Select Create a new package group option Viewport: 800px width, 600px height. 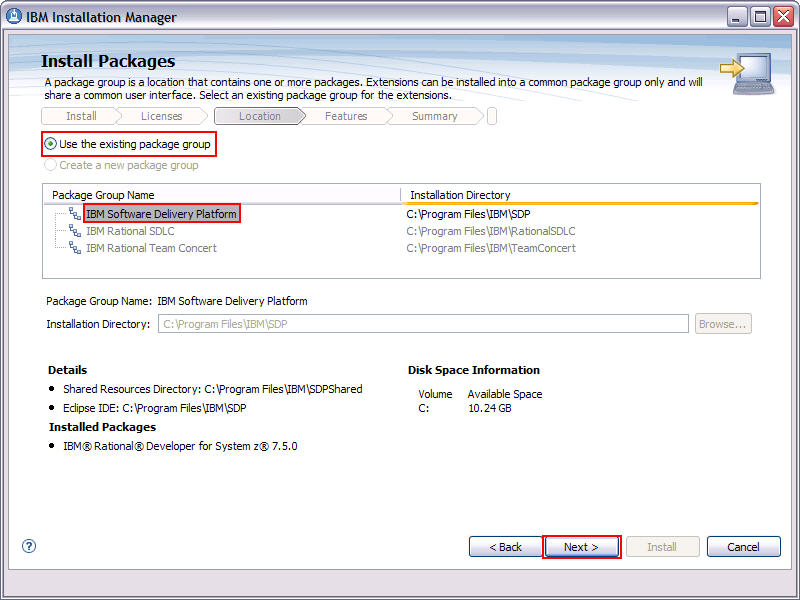[x=50, y=164]
